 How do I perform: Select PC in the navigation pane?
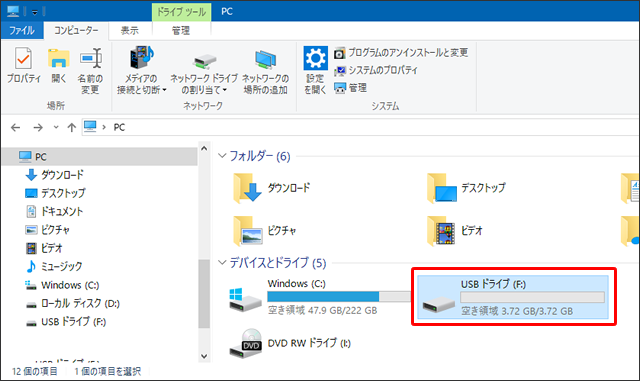click(100, 156)
